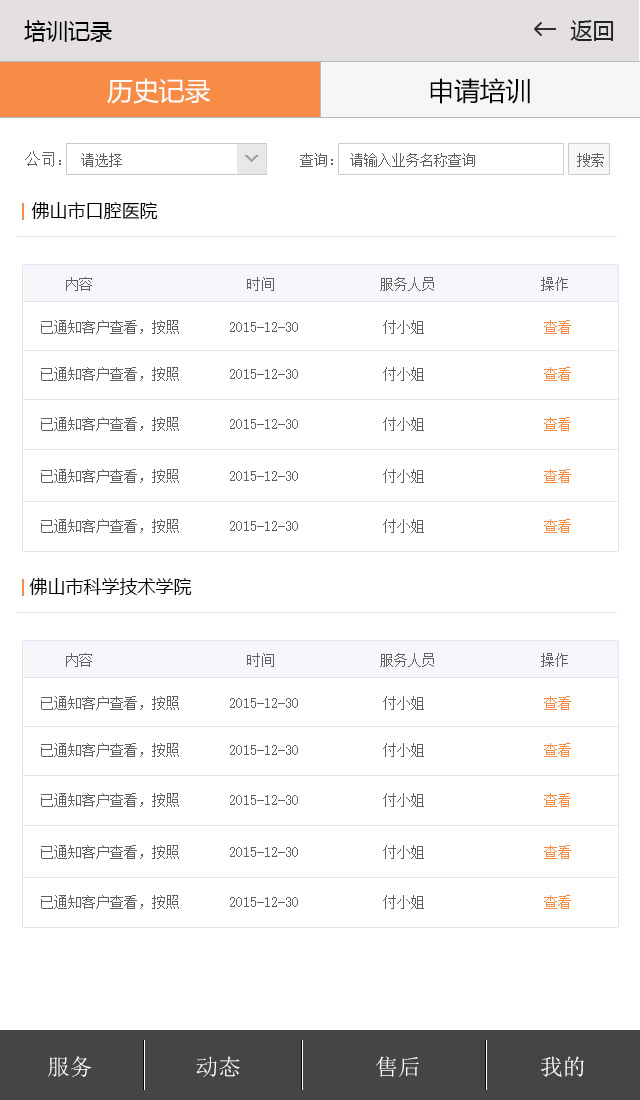Open 服务 in the bottom navigation
The width and height of the screenshot is (640, 1100).
point(70,1066)
